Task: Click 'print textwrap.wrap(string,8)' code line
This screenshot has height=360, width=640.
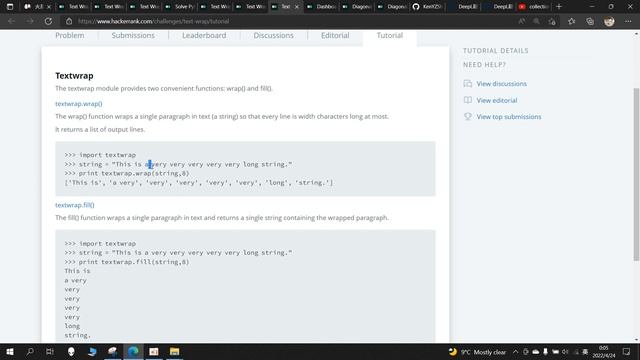Action: [x=134, y=173]
